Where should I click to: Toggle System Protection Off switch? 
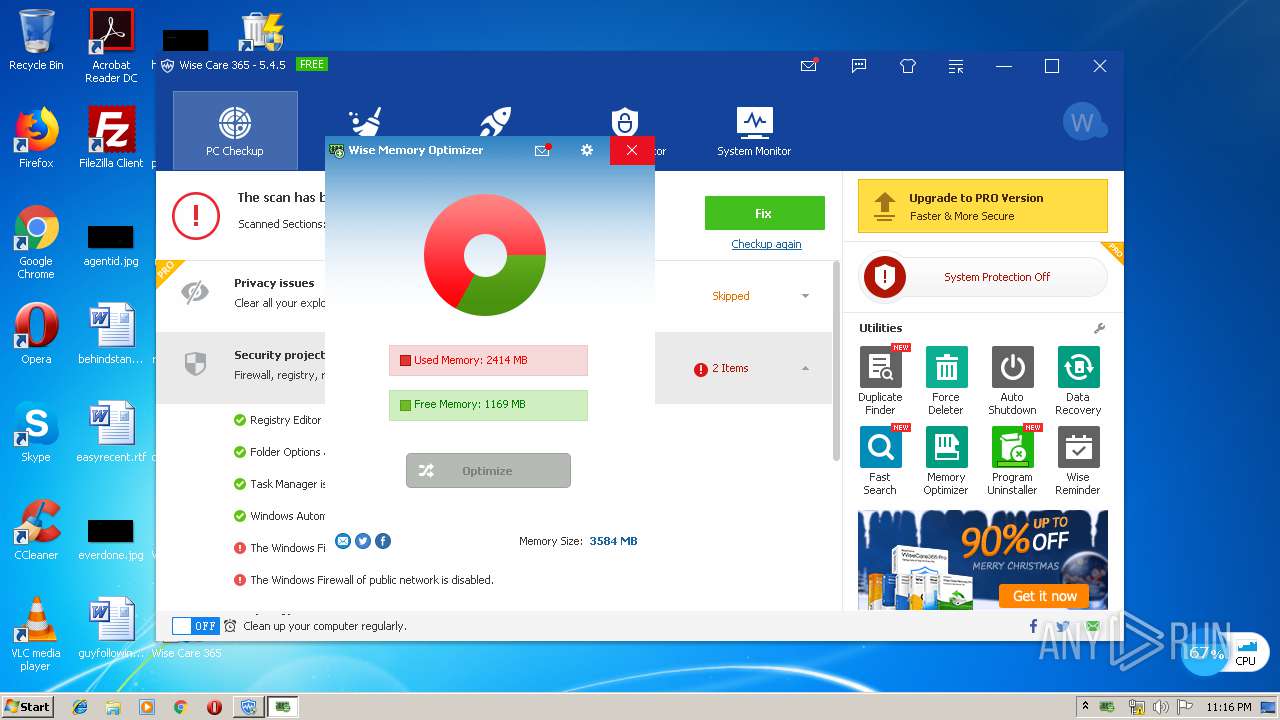point(983,277)
